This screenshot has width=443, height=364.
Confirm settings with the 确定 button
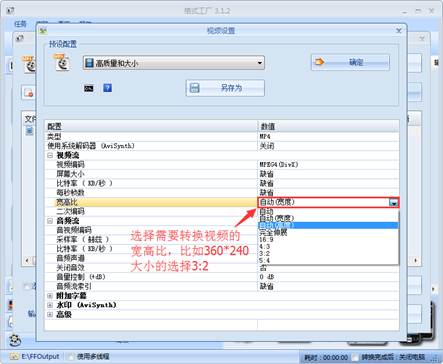click(350, 62)
